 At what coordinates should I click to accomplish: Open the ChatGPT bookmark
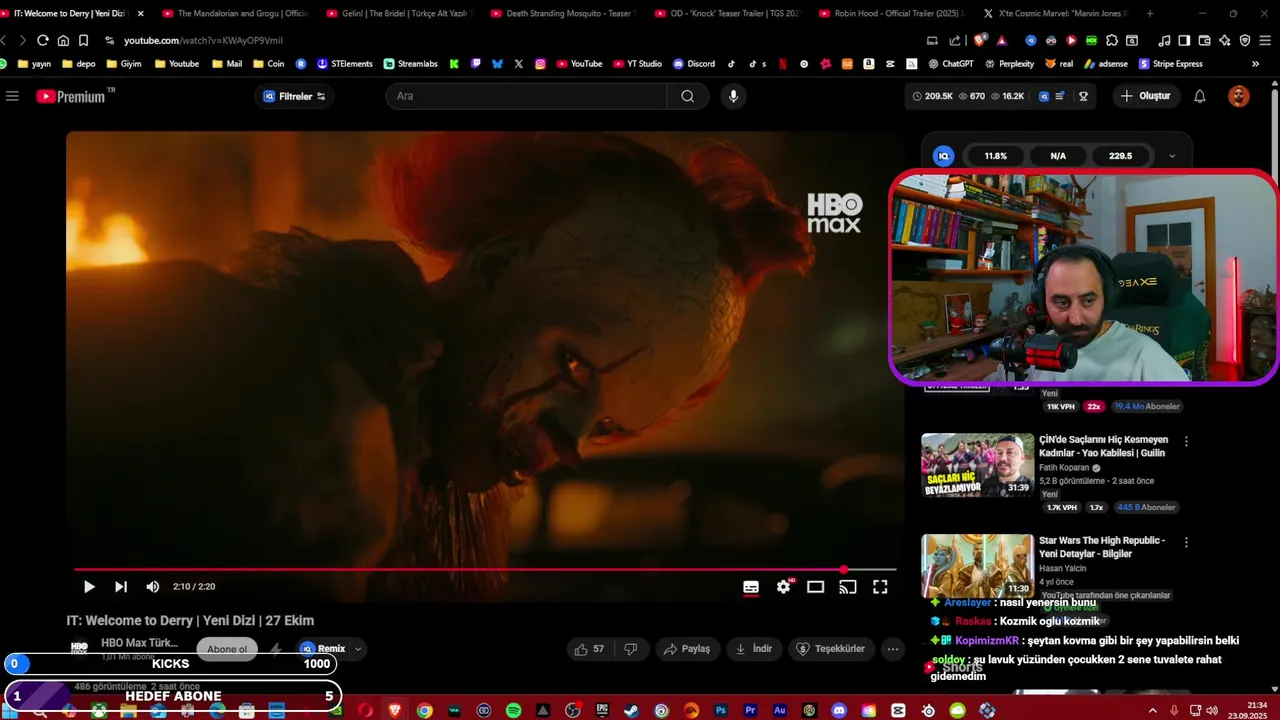point(950,64)
